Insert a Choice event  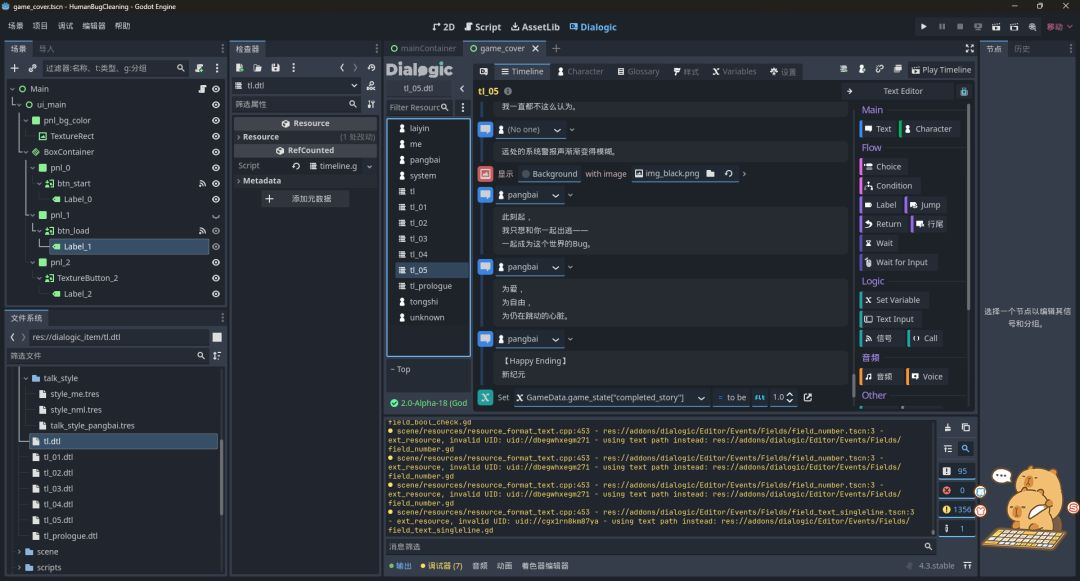(882, 167)
